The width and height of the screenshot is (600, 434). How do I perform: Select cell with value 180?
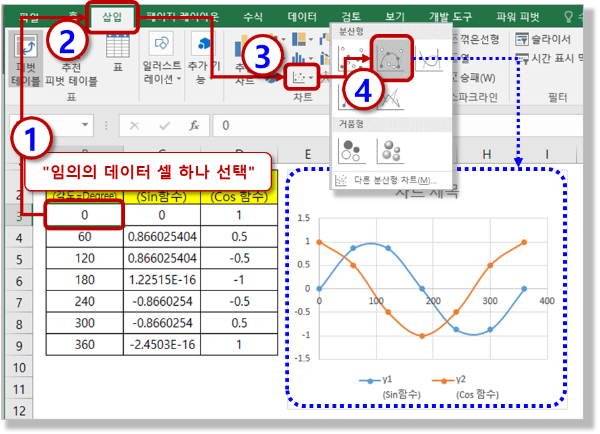(85, 280)
